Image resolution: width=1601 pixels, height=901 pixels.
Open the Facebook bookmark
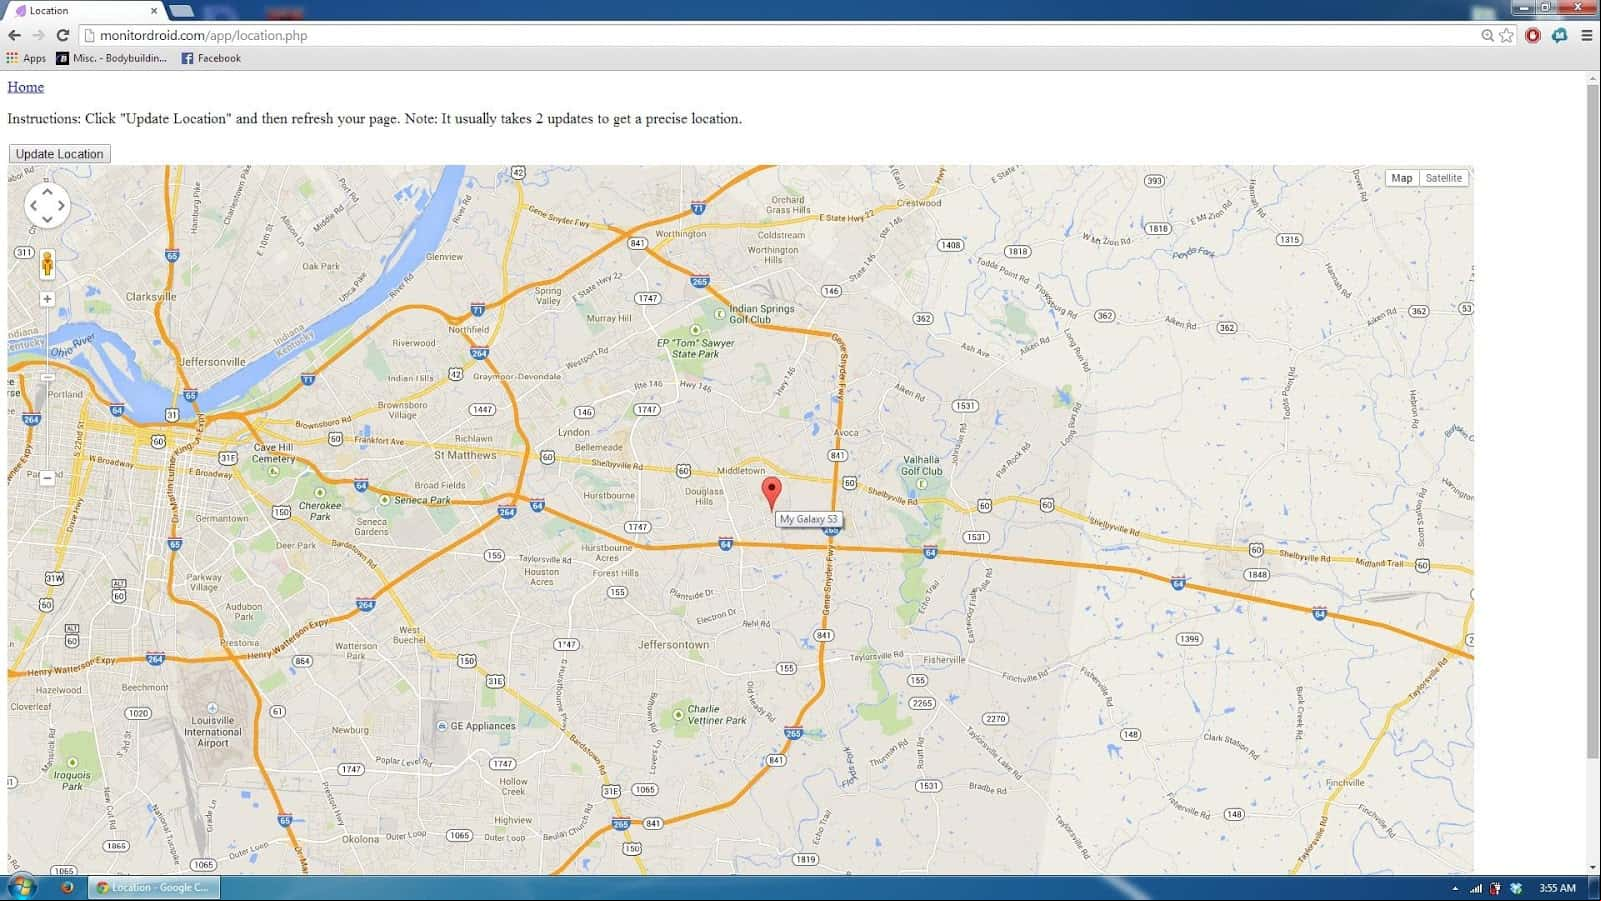click(x=211, y=58)
